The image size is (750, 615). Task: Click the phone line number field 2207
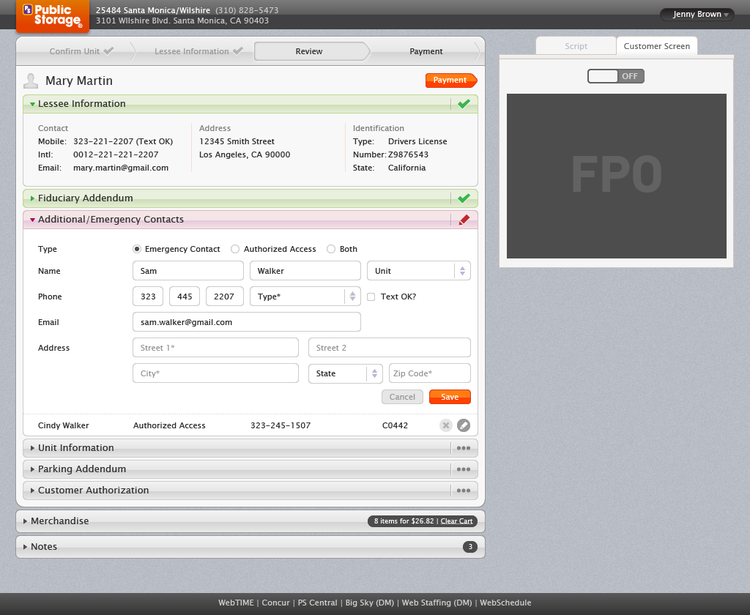224,297
